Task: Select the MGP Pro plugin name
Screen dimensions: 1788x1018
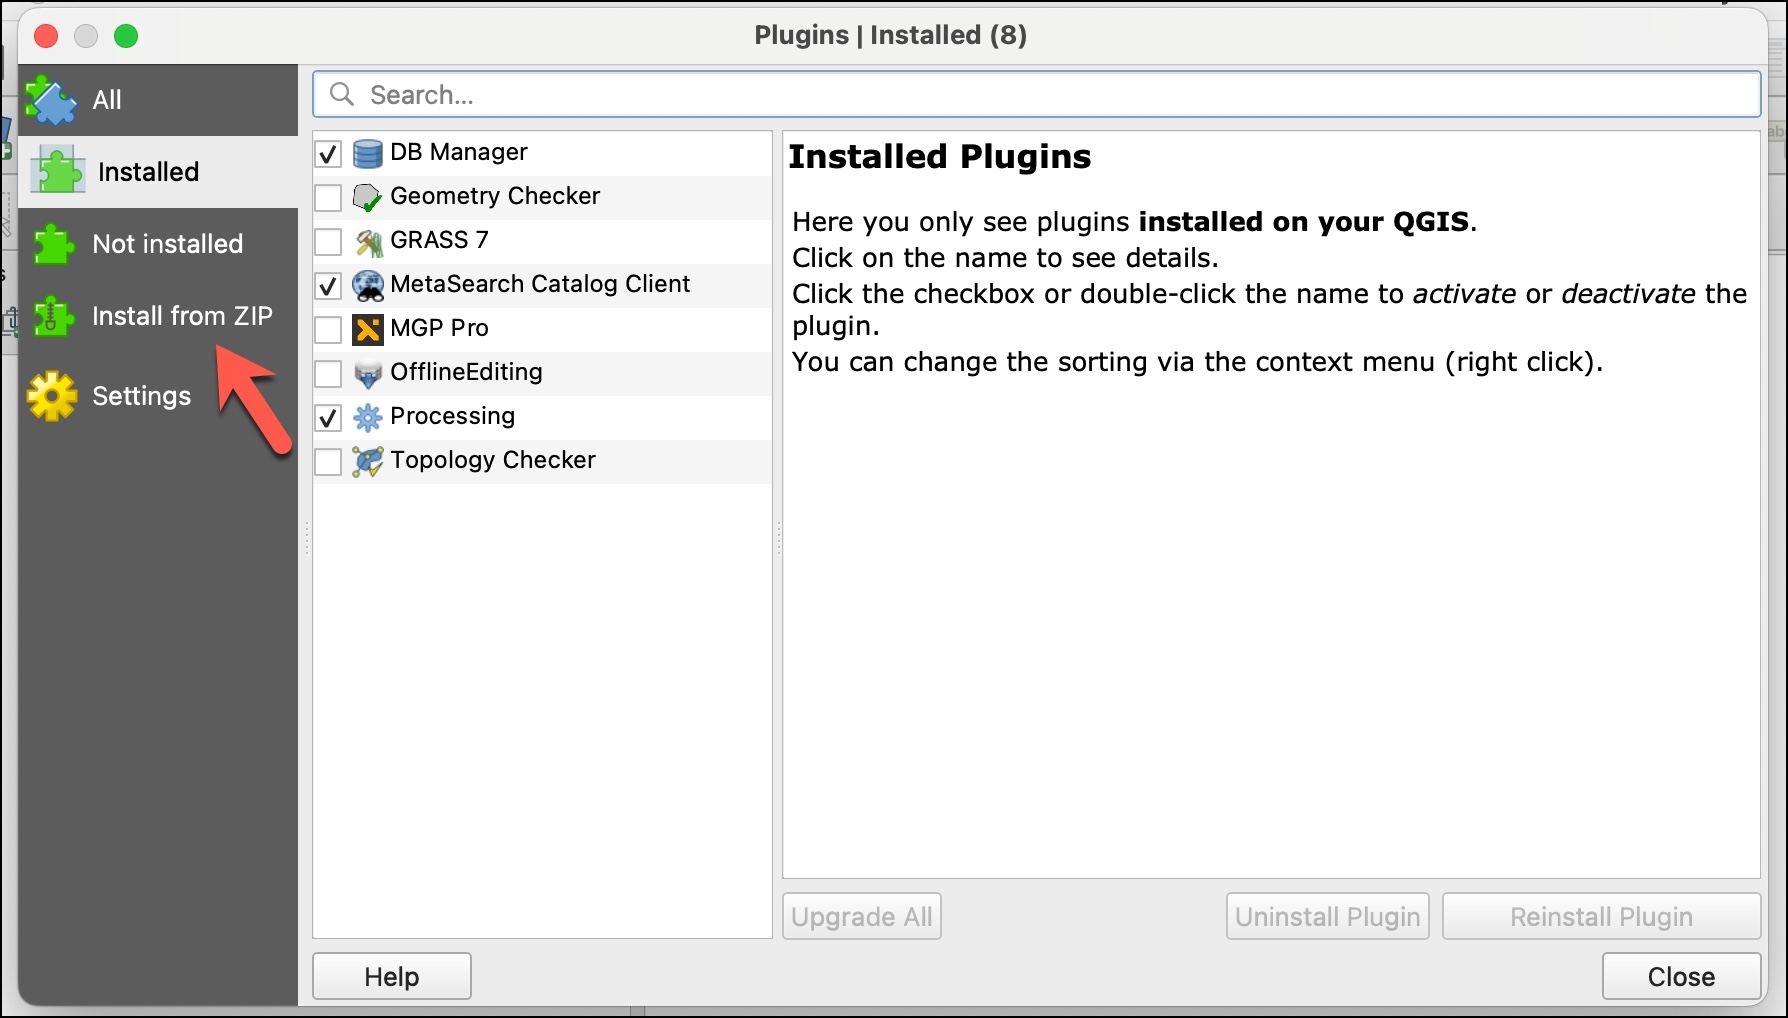Action: point(439,328)
